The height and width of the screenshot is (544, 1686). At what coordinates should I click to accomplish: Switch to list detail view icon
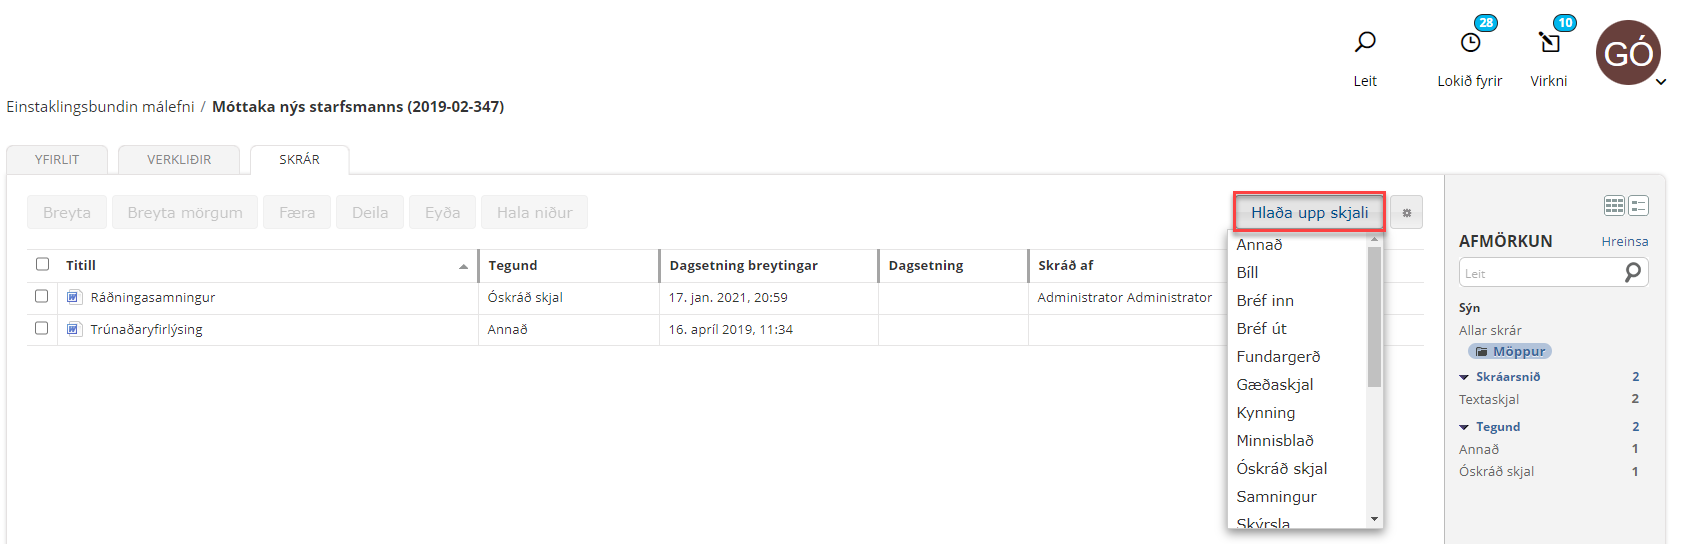pos(1638,206)
